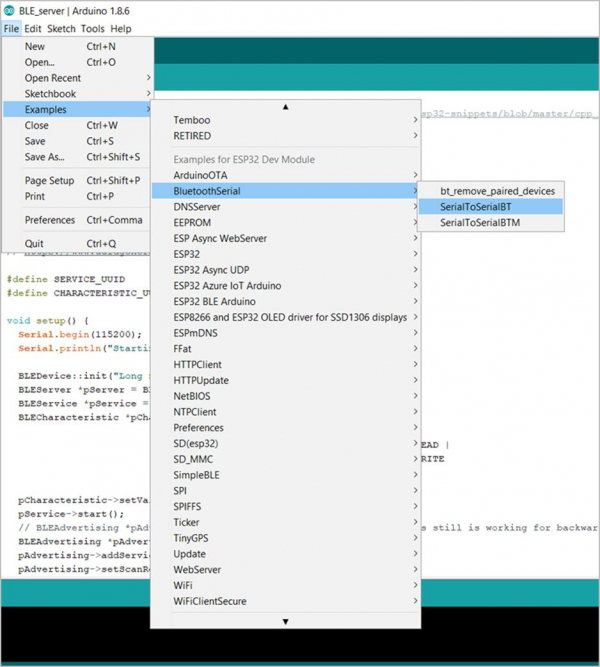Image resolution: width=600 pixels, height=667 pixels.
Task: Choose Page Setup from the File menu
Action: 77,180
